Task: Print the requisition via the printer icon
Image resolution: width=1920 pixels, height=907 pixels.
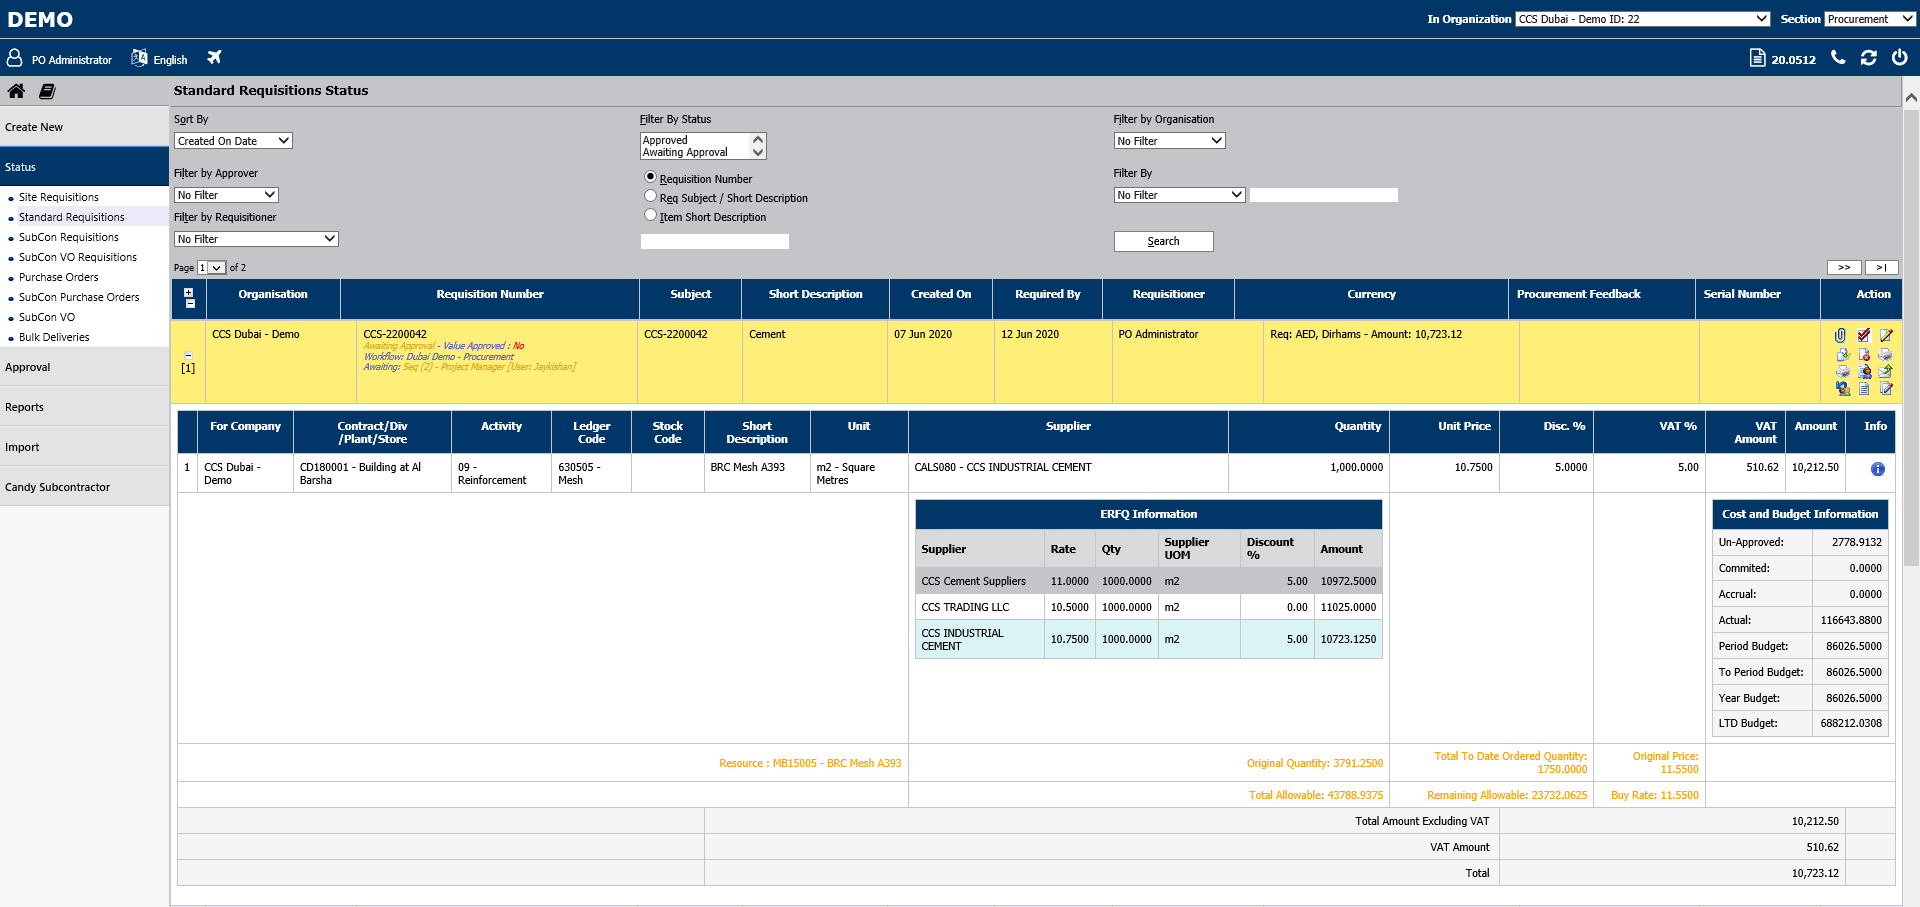Action: tap(1886, 355)
